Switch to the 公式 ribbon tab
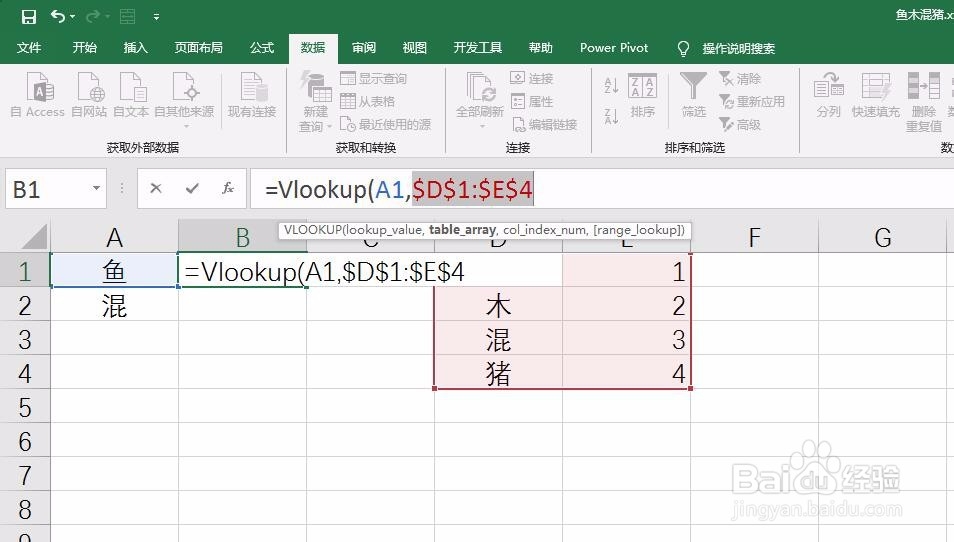Image resolution: width=954 pixels, height=542 pixels. click(262, 47)
